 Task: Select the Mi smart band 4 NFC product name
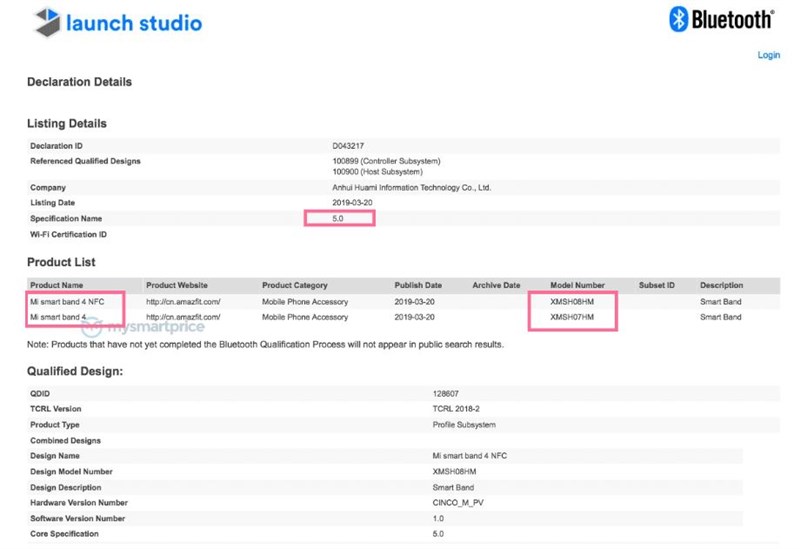tap(67, 302)
